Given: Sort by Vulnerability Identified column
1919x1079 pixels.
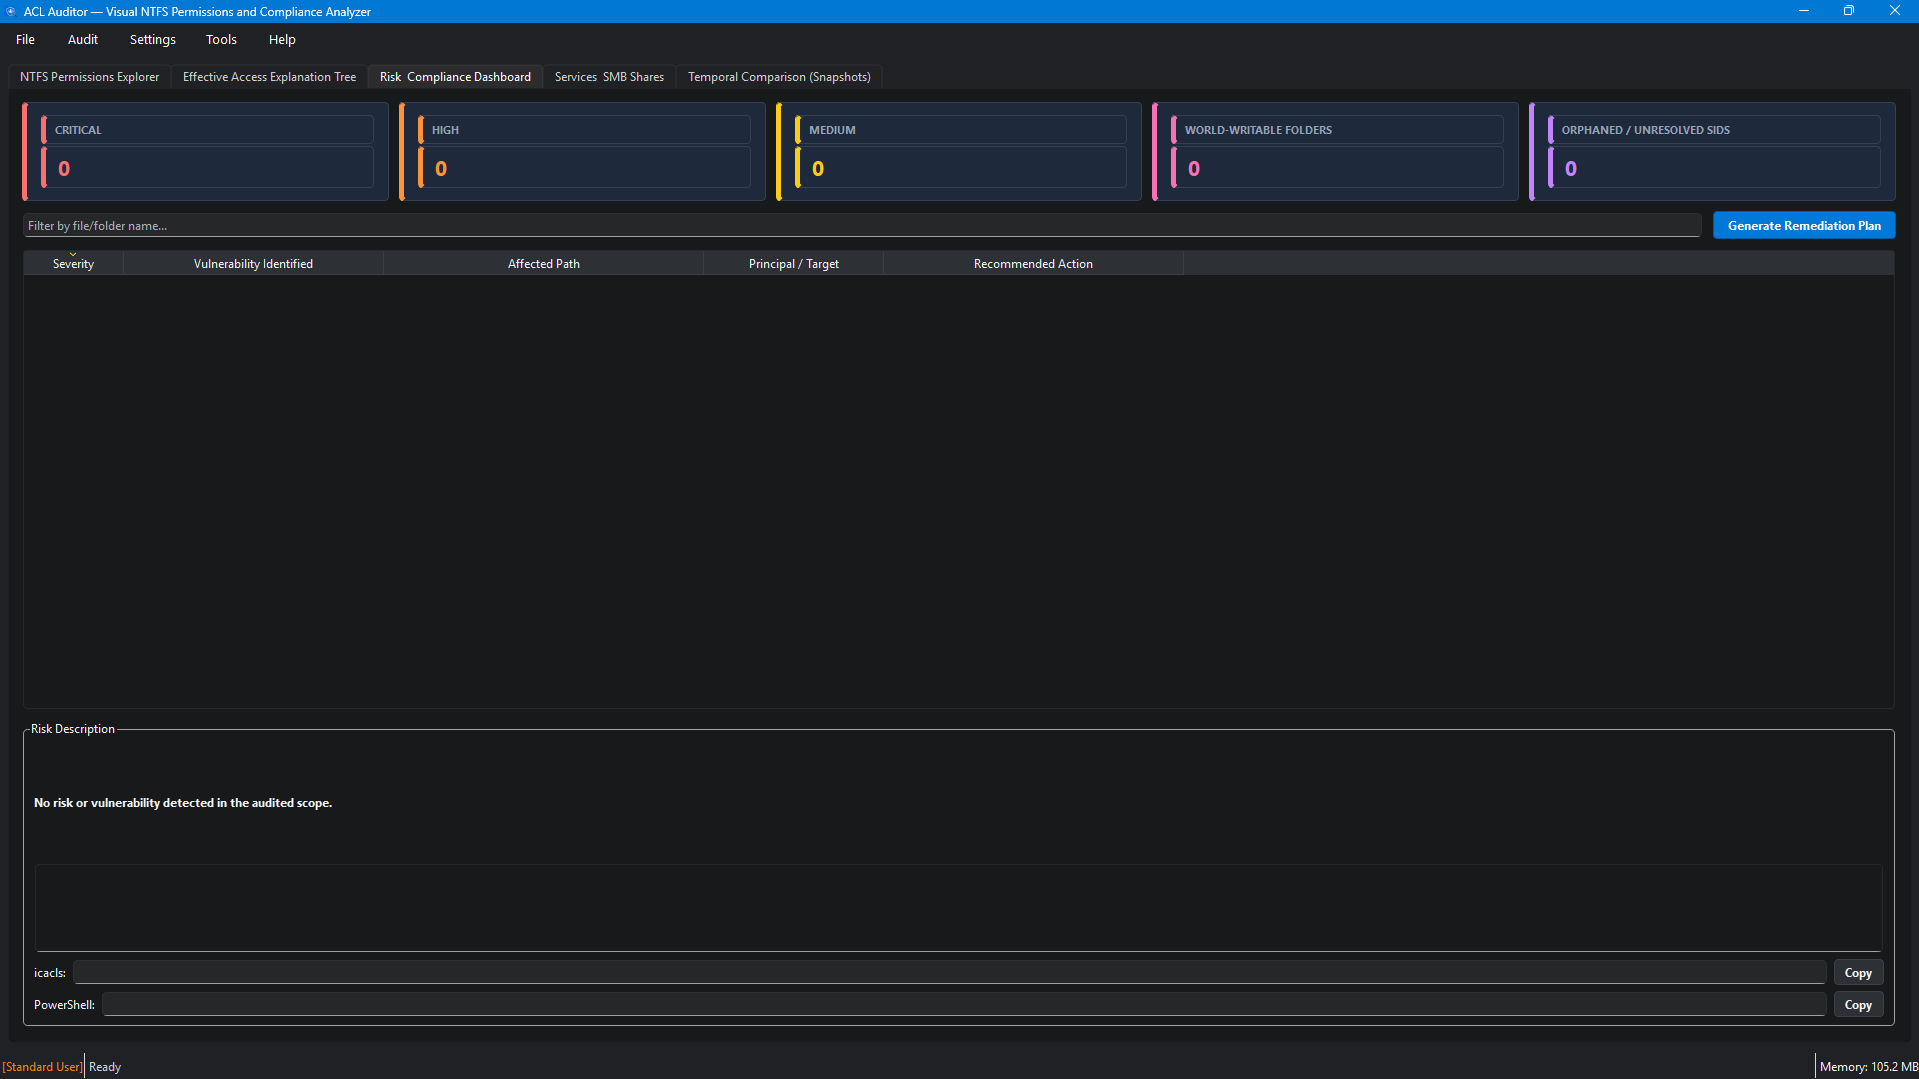Looking at the screenshot, I should point(253,264).
